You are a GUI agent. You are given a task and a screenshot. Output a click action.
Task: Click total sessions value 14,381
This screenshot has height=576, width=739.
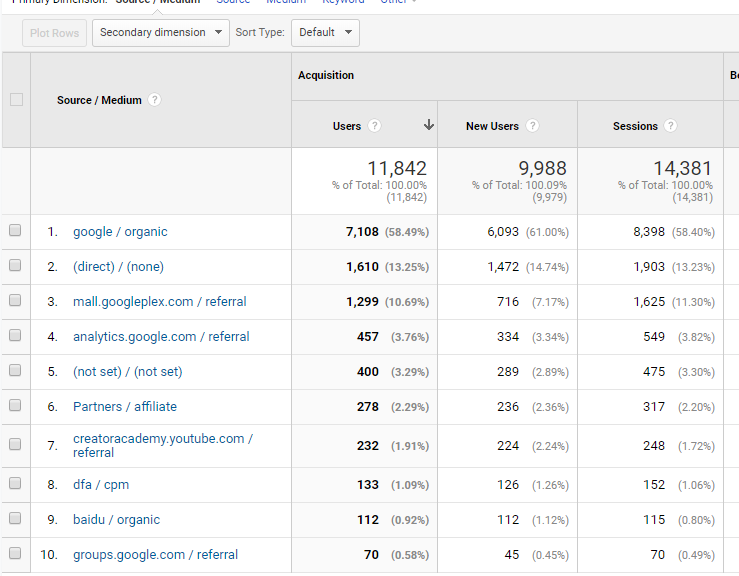click(682, 168)
